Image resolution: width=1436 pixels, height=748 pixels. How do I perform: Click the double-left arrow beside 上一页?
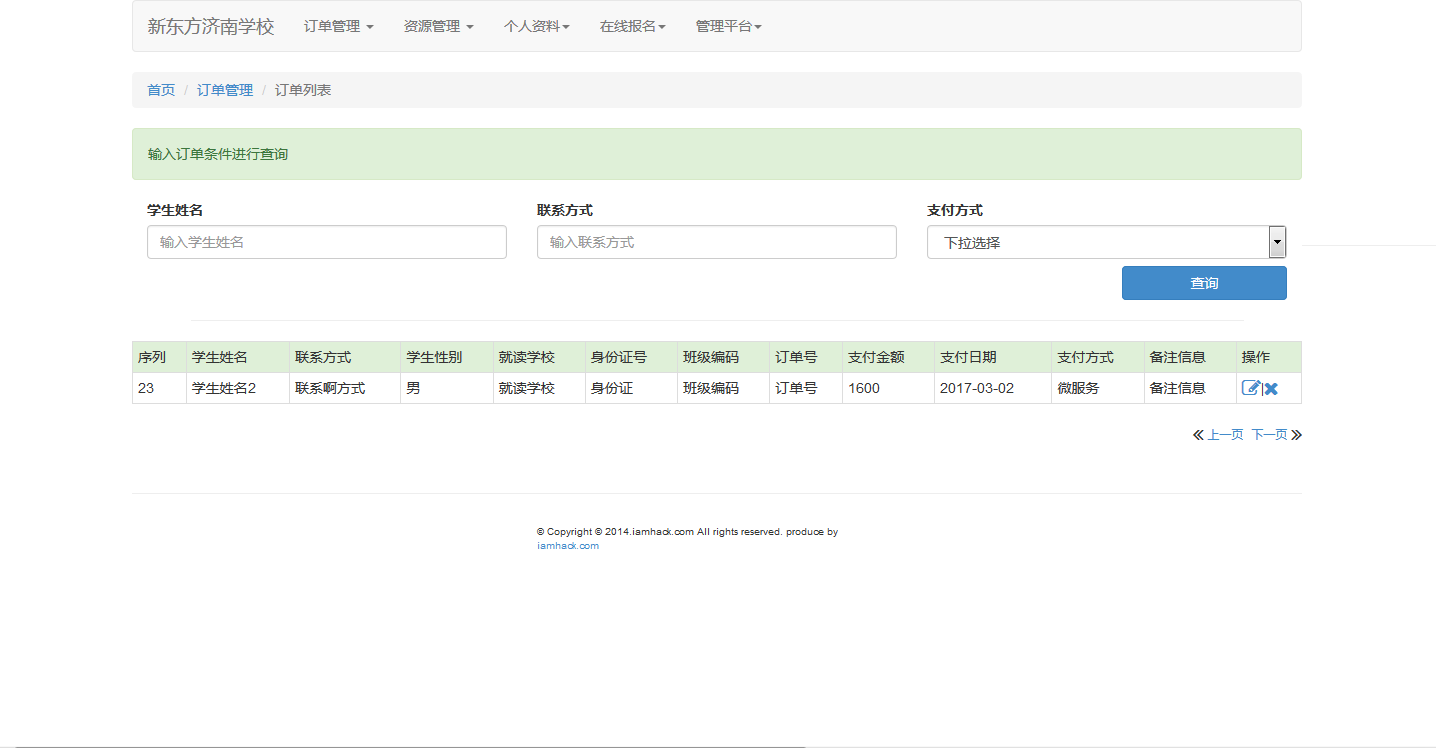pos(1198,435)
